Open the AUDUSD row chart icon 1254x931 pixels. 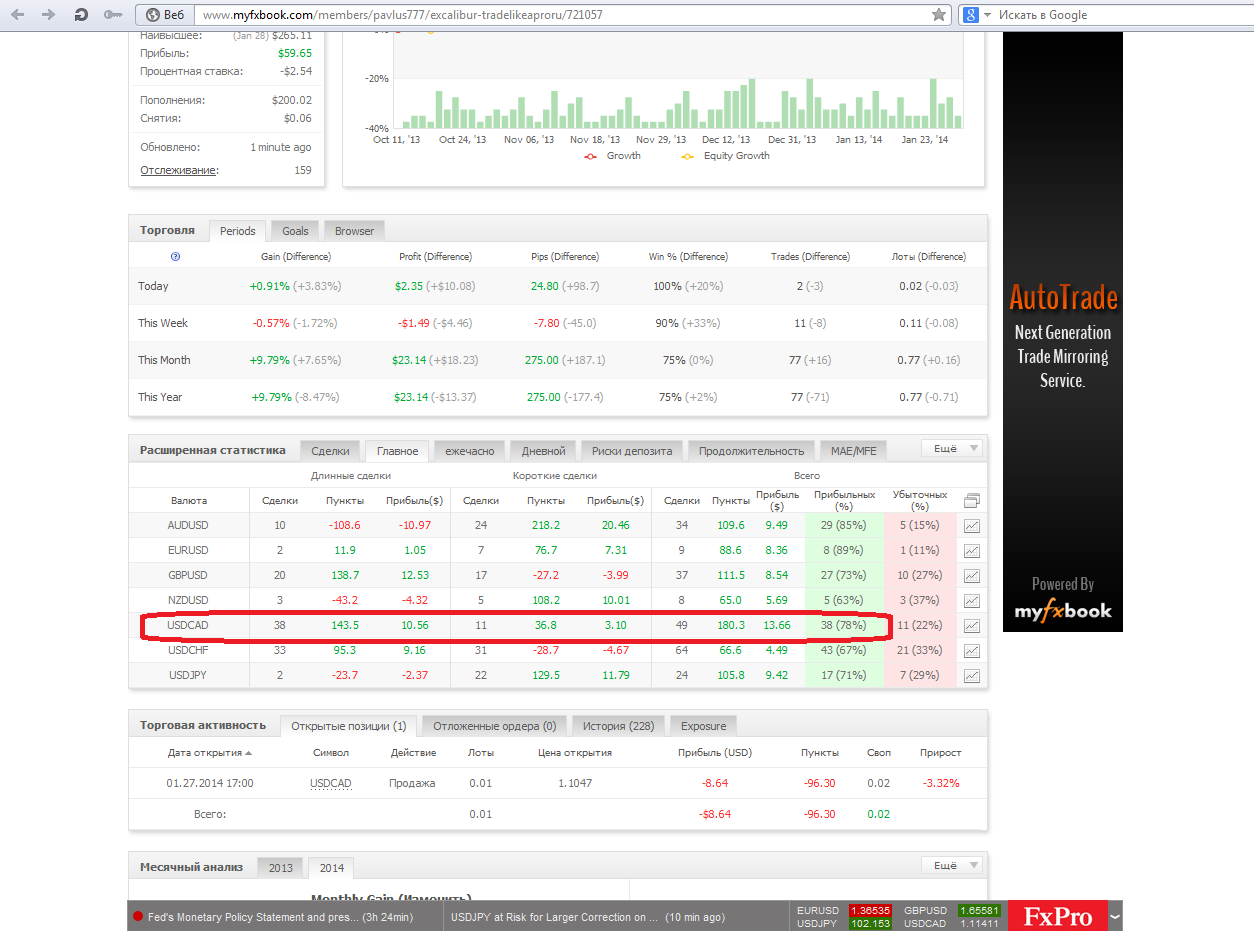pyautogui.click(x=971, y=526)
